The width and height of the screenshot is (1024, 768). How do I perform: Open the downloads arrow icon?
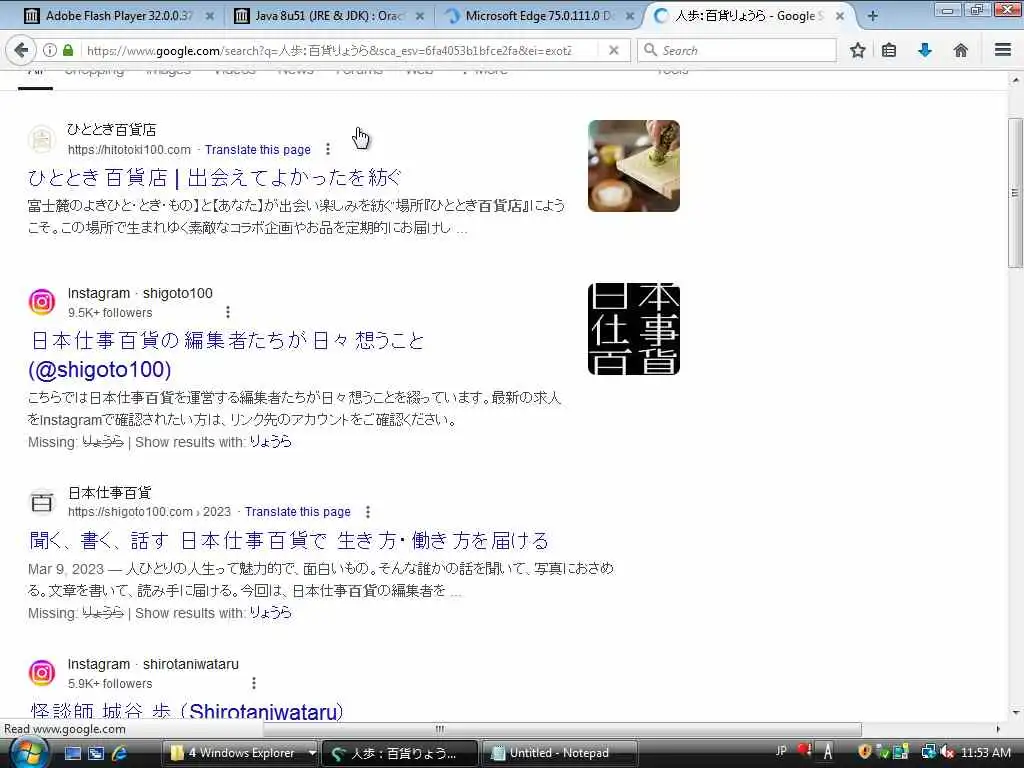pyautogui.click(x=925, y=50)
